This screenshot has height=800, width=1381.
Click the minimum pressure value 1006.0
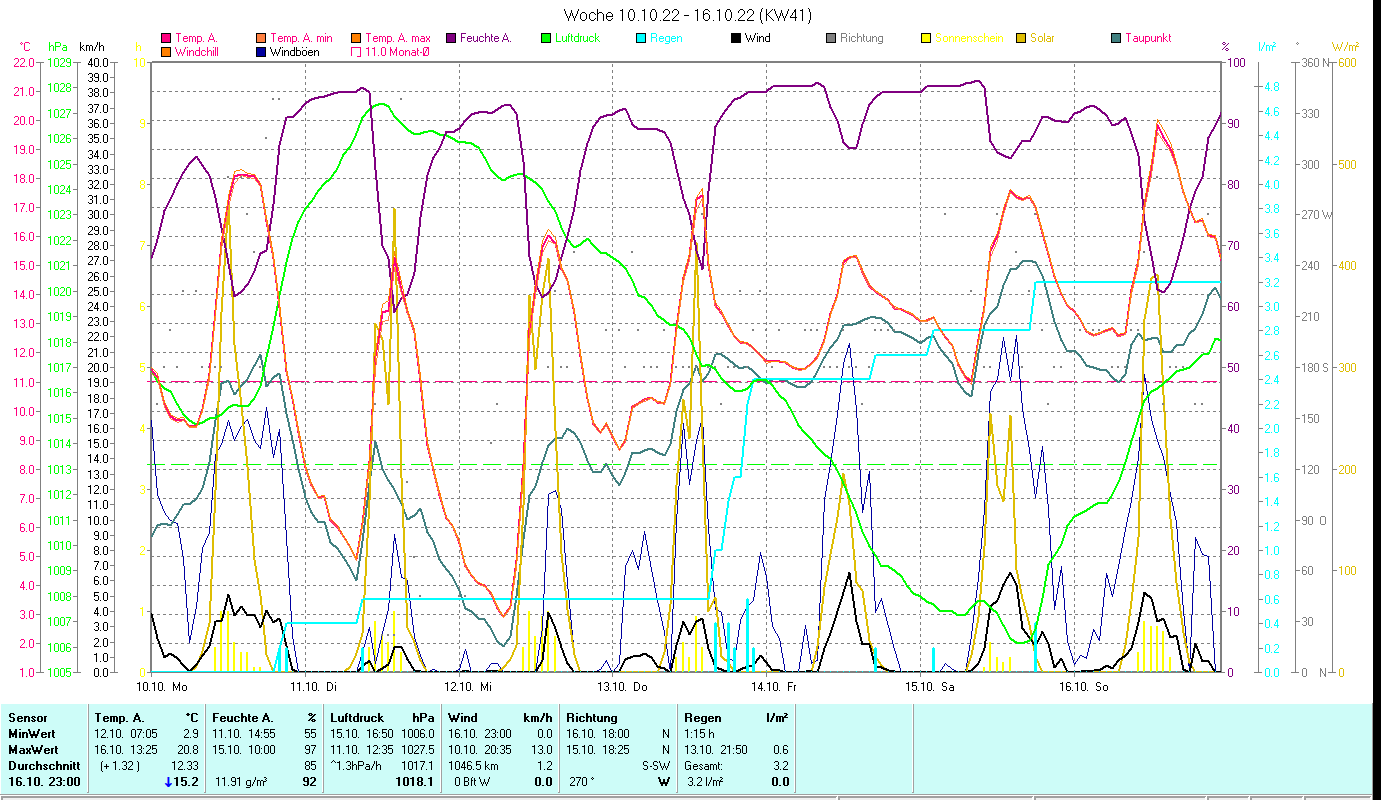(417, 734)
